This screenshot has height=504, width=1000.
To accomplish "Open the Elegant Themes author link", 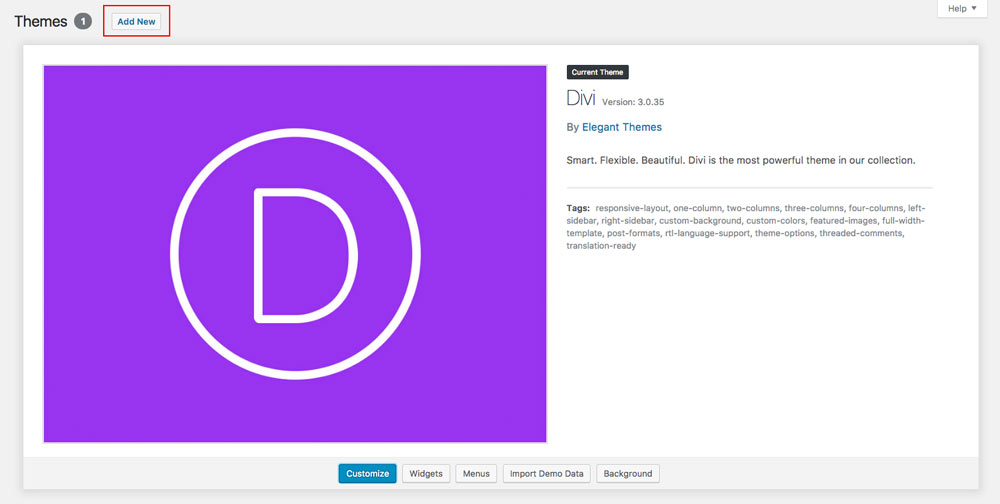I will click(x=621, y=127).
